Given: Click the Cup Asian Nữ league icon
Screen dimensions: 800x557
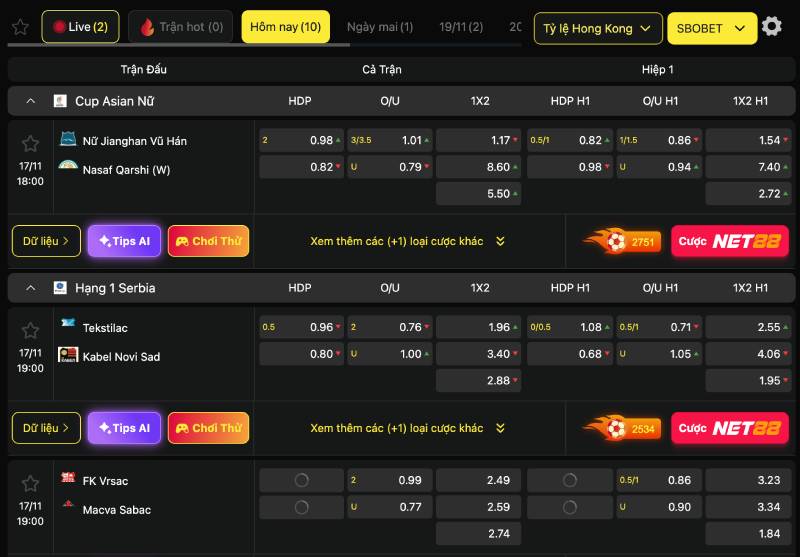Looking at the screenshot, I should click(60, 101).
